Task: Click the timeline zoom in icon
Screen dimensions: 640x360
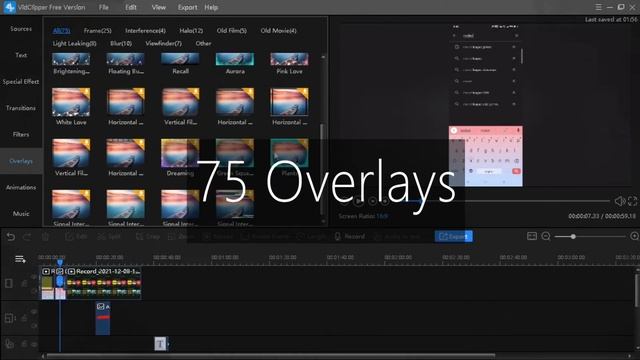Action: click(635, 236)
